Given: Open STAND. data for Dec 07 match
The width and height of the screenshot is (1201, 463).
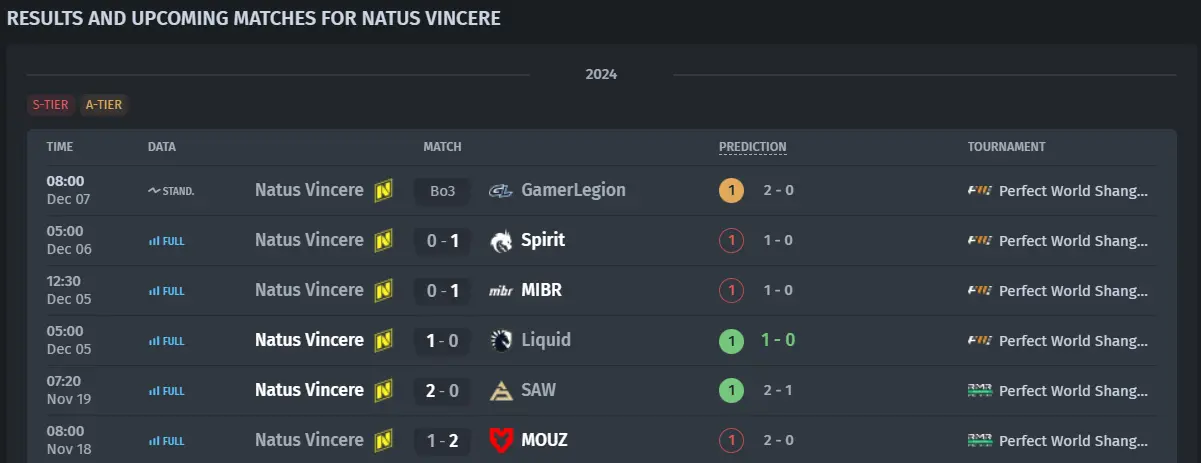Looking at the screenshot, I should 171,191.
